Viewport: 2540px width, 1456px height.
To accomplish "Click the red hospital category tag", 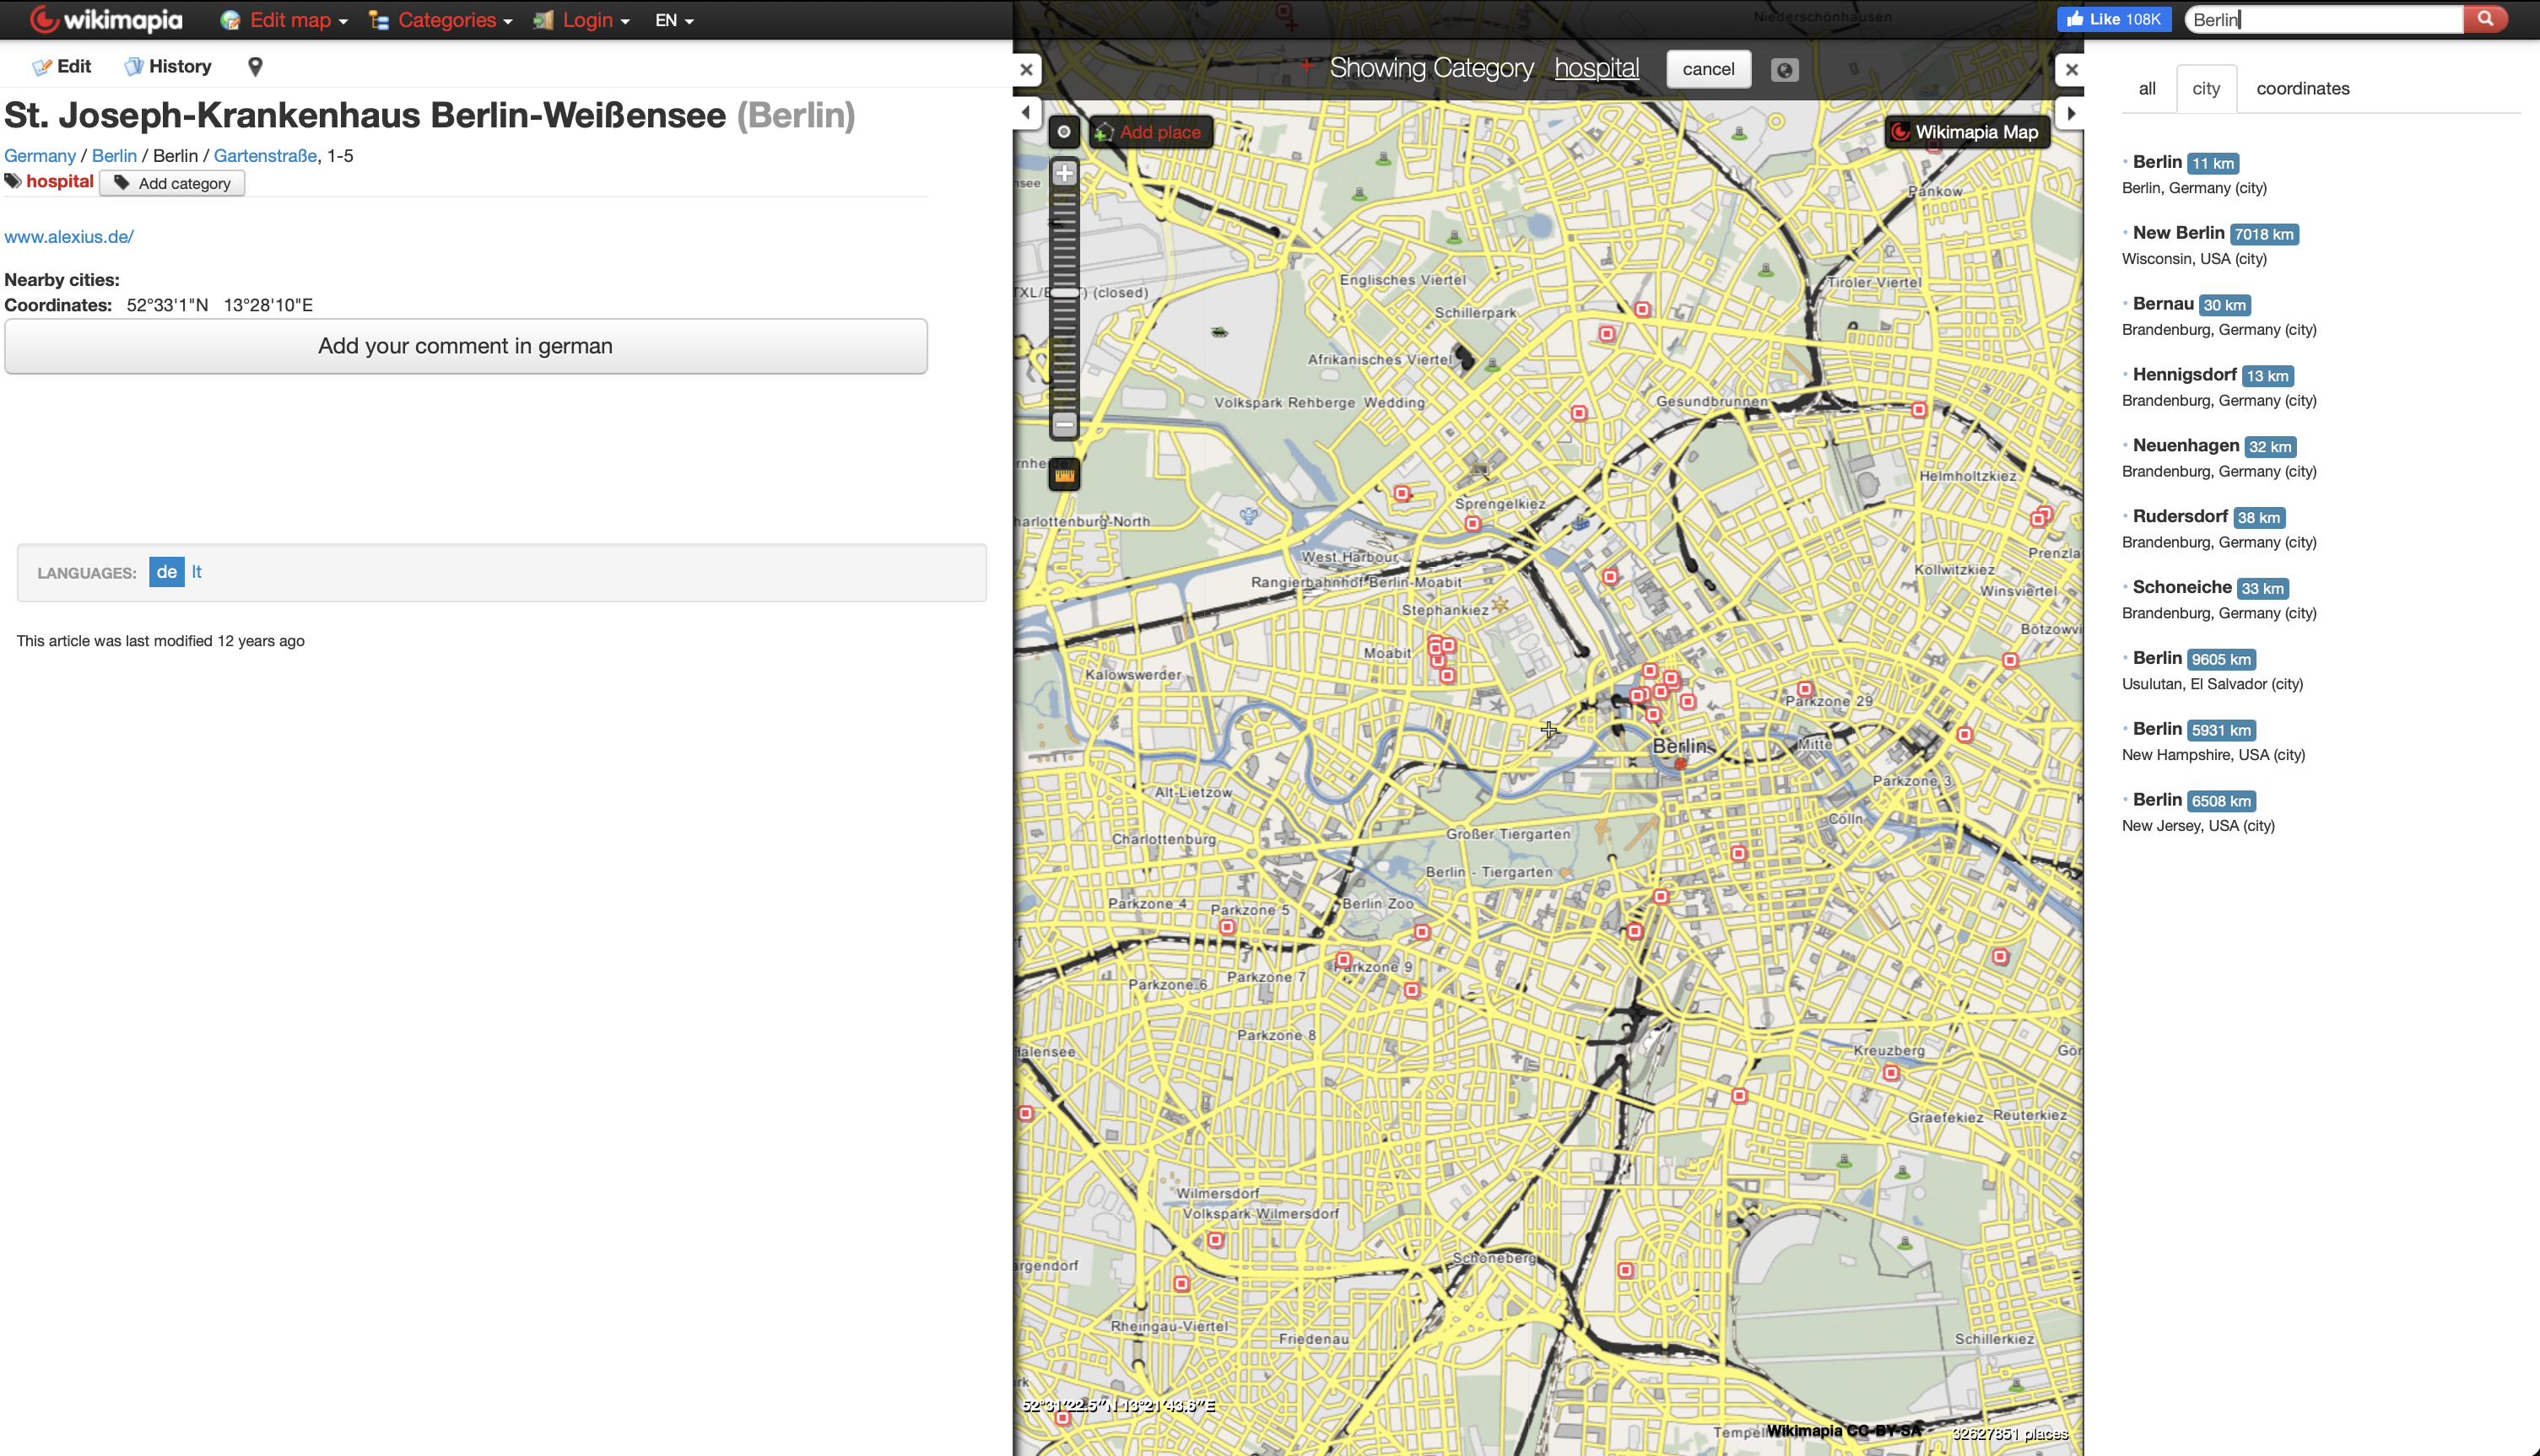I will pyautogui.click(x=59, y=181).
